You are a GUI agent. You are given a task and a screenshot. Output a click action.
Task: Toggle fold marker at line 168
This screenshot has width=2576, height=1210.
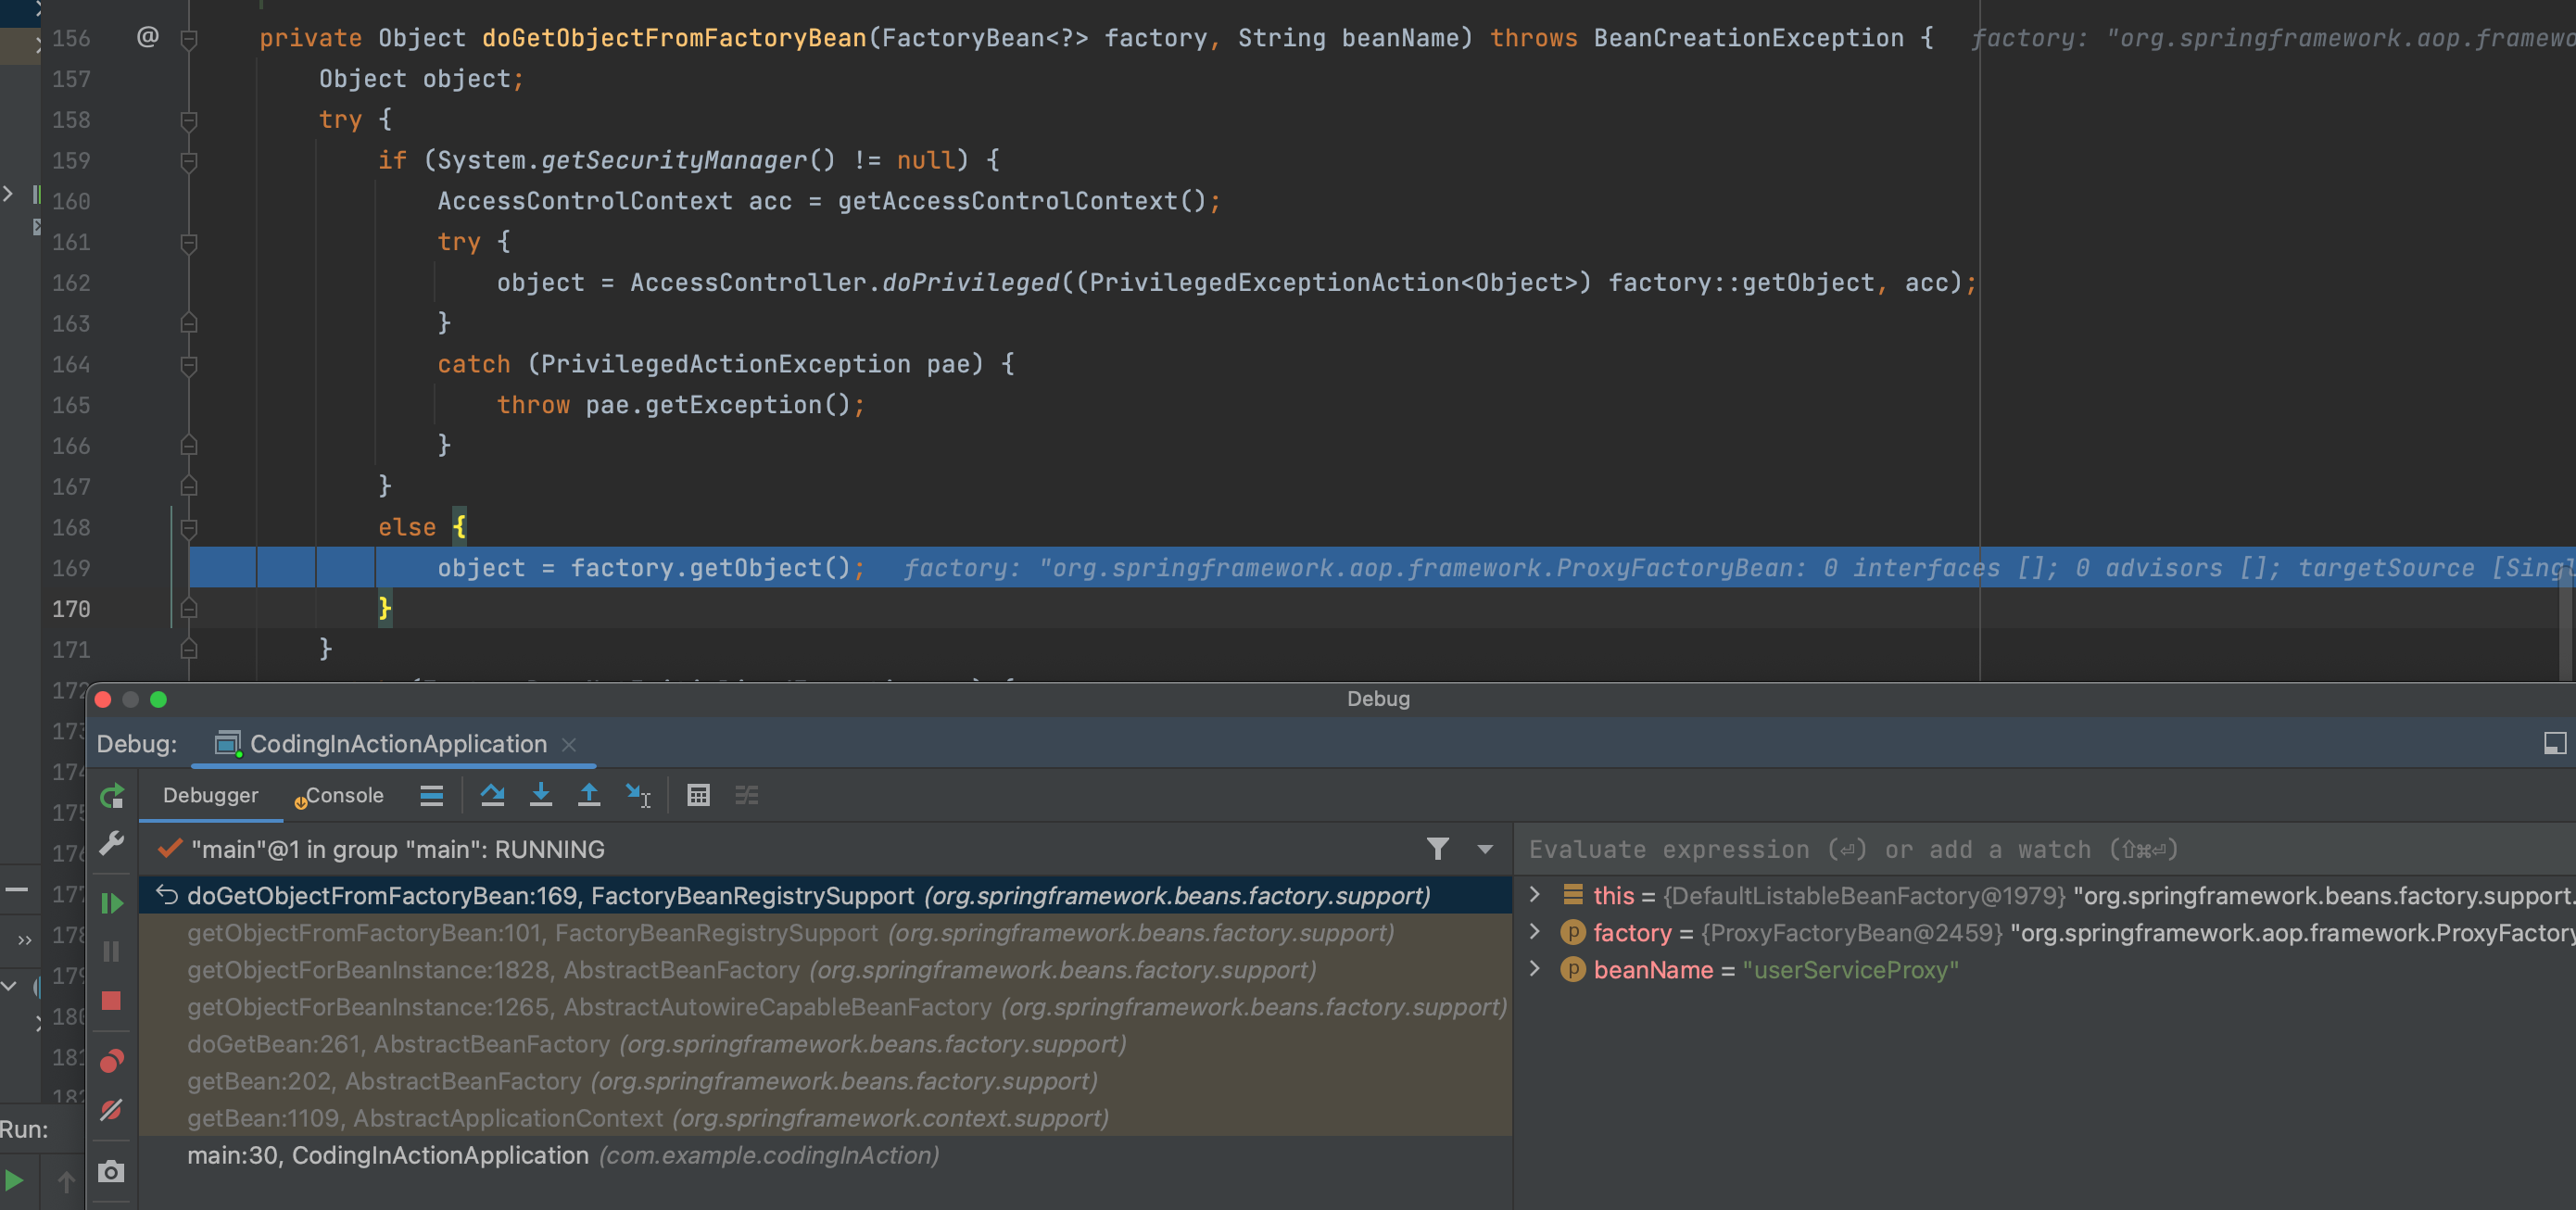coord(188,527)
